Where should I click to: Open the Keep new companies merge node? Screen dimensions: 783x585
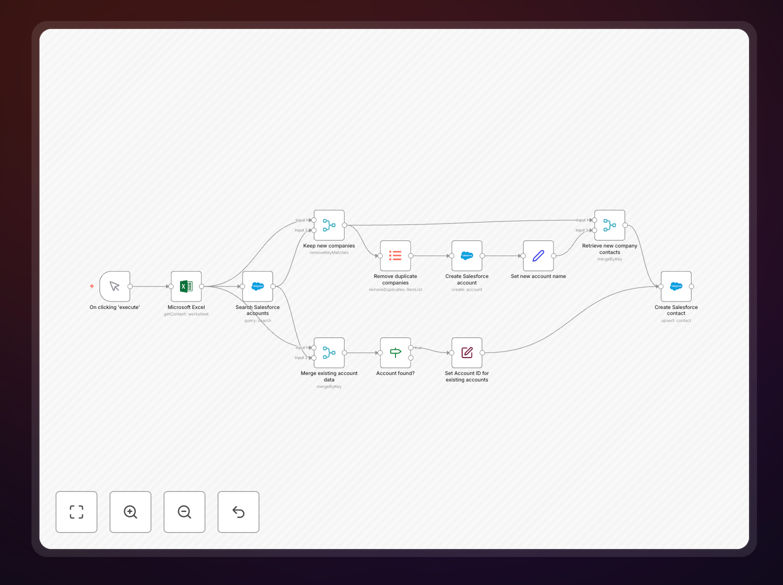(329, 225)
